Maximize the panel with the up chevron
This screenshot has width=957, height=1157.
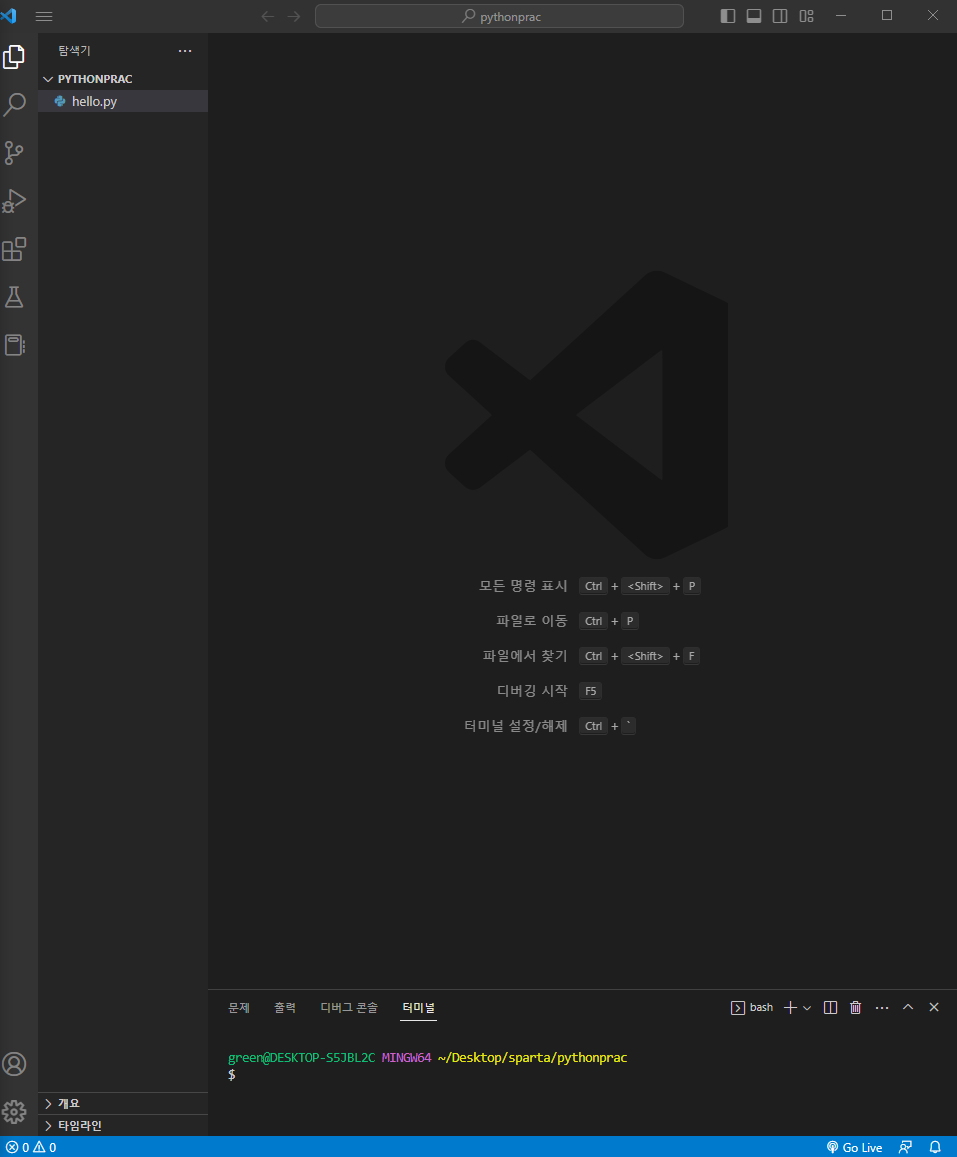tap(908, 1007)
